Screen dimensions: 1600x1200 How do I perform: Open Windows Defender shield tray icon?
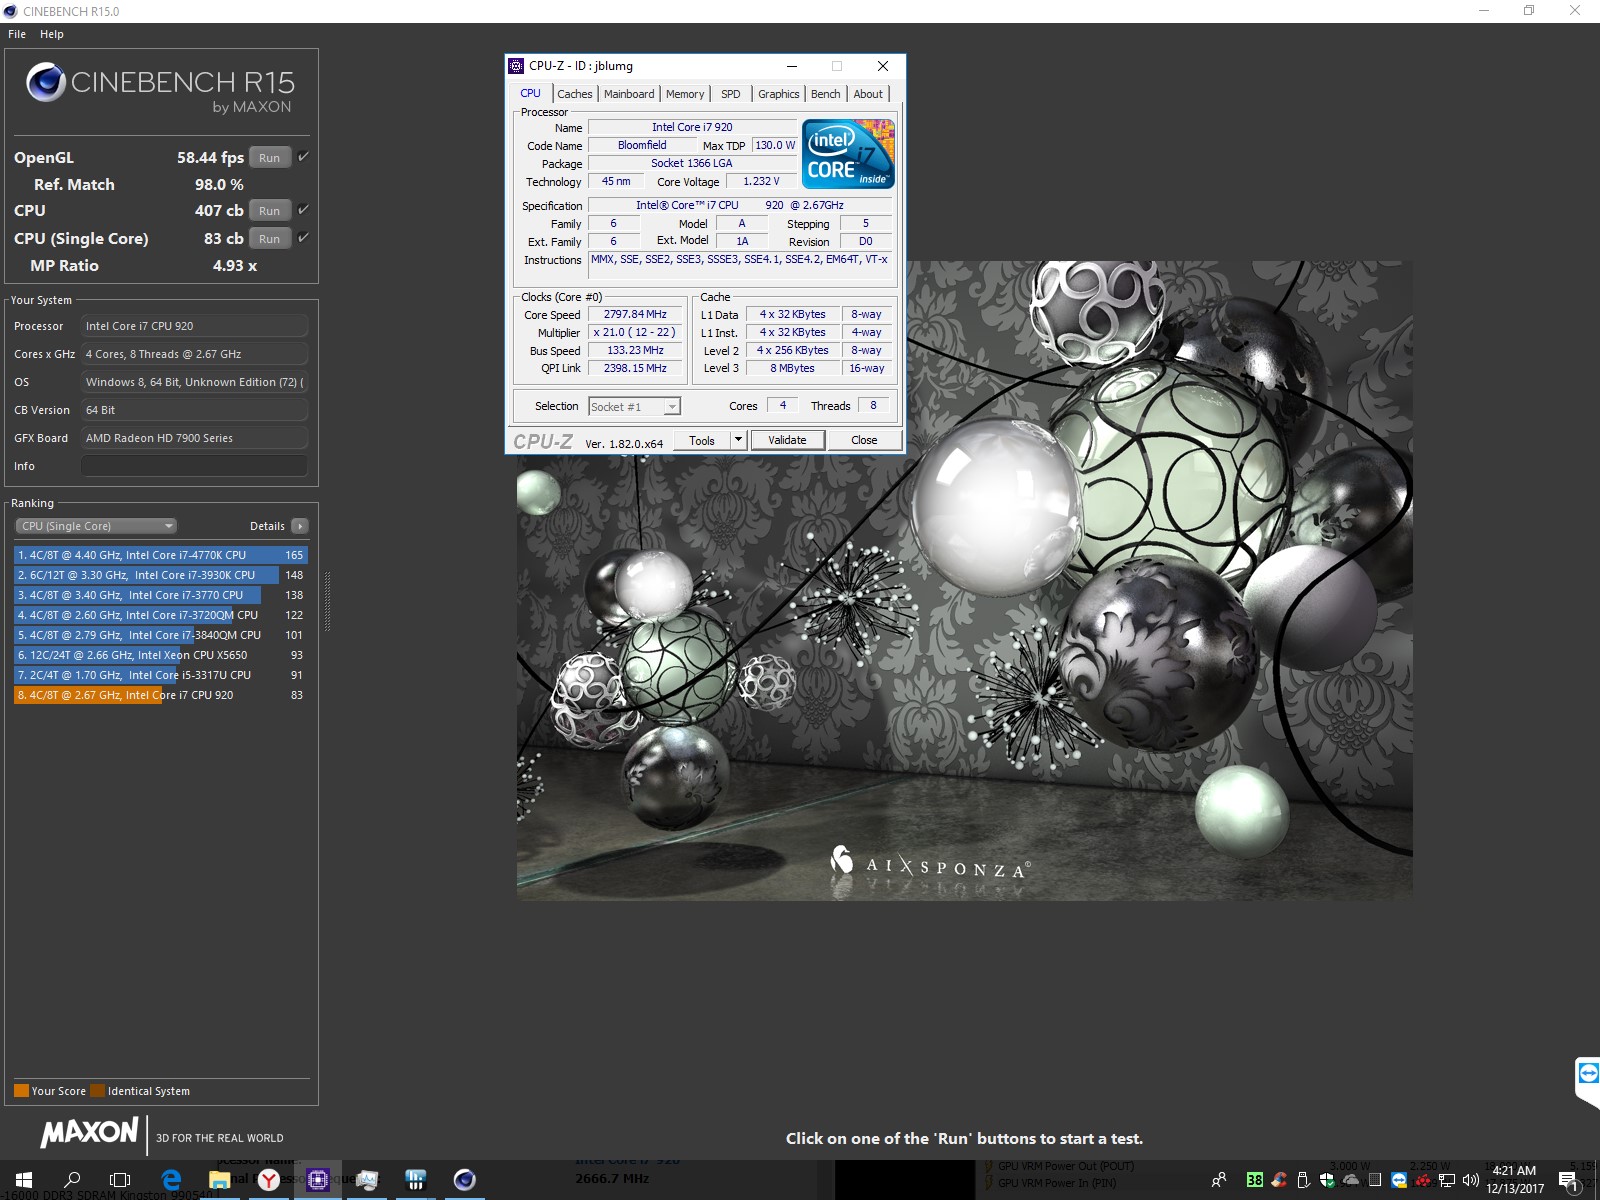[x=1327, y=1180]
